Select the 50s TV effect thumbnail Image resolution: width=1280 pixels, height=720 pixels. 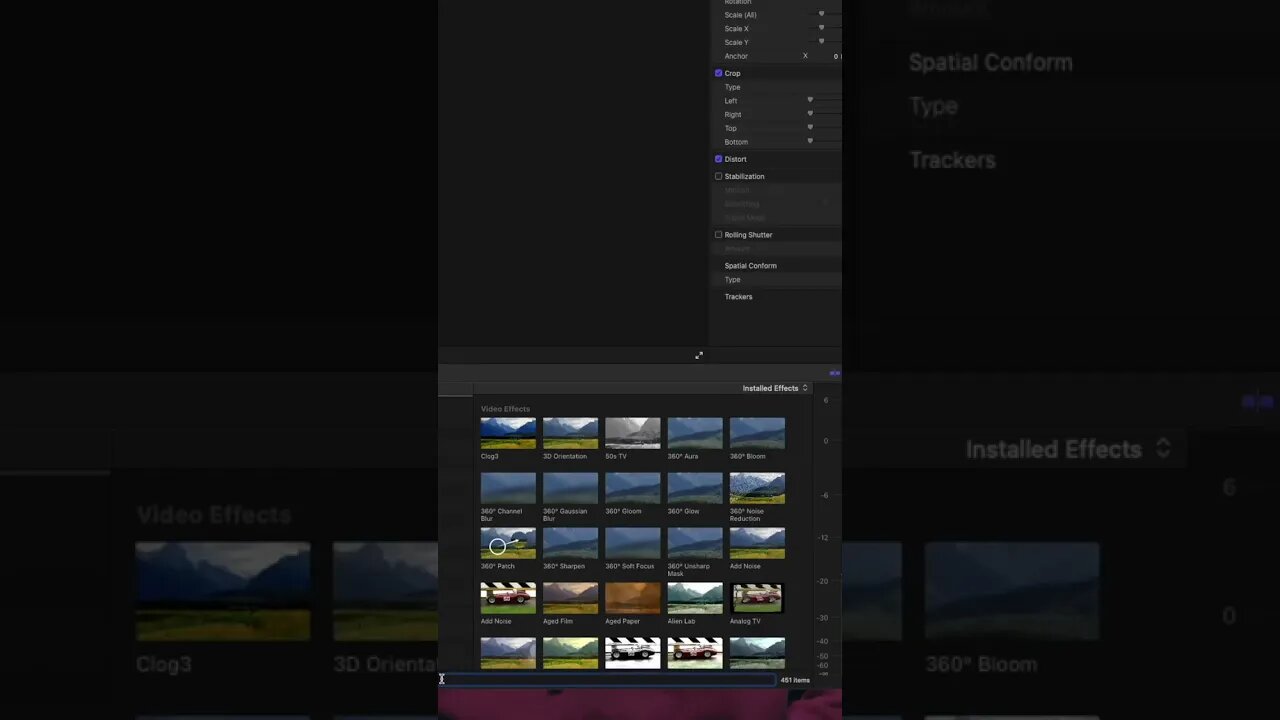coord(633,433)
